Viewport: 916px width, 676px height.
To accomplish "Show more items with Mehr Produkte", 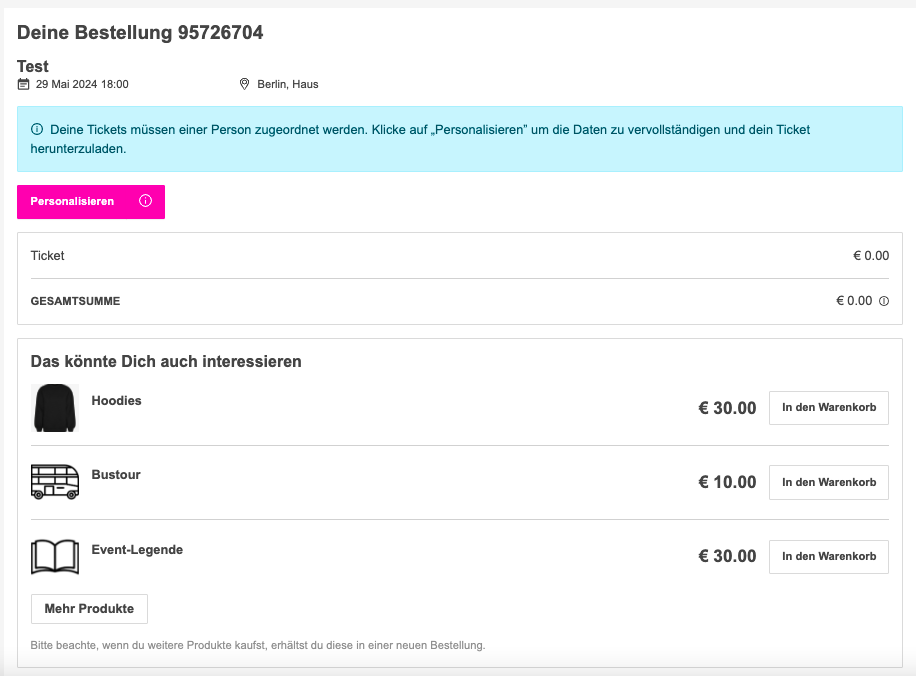I will (x=89, y=609).
